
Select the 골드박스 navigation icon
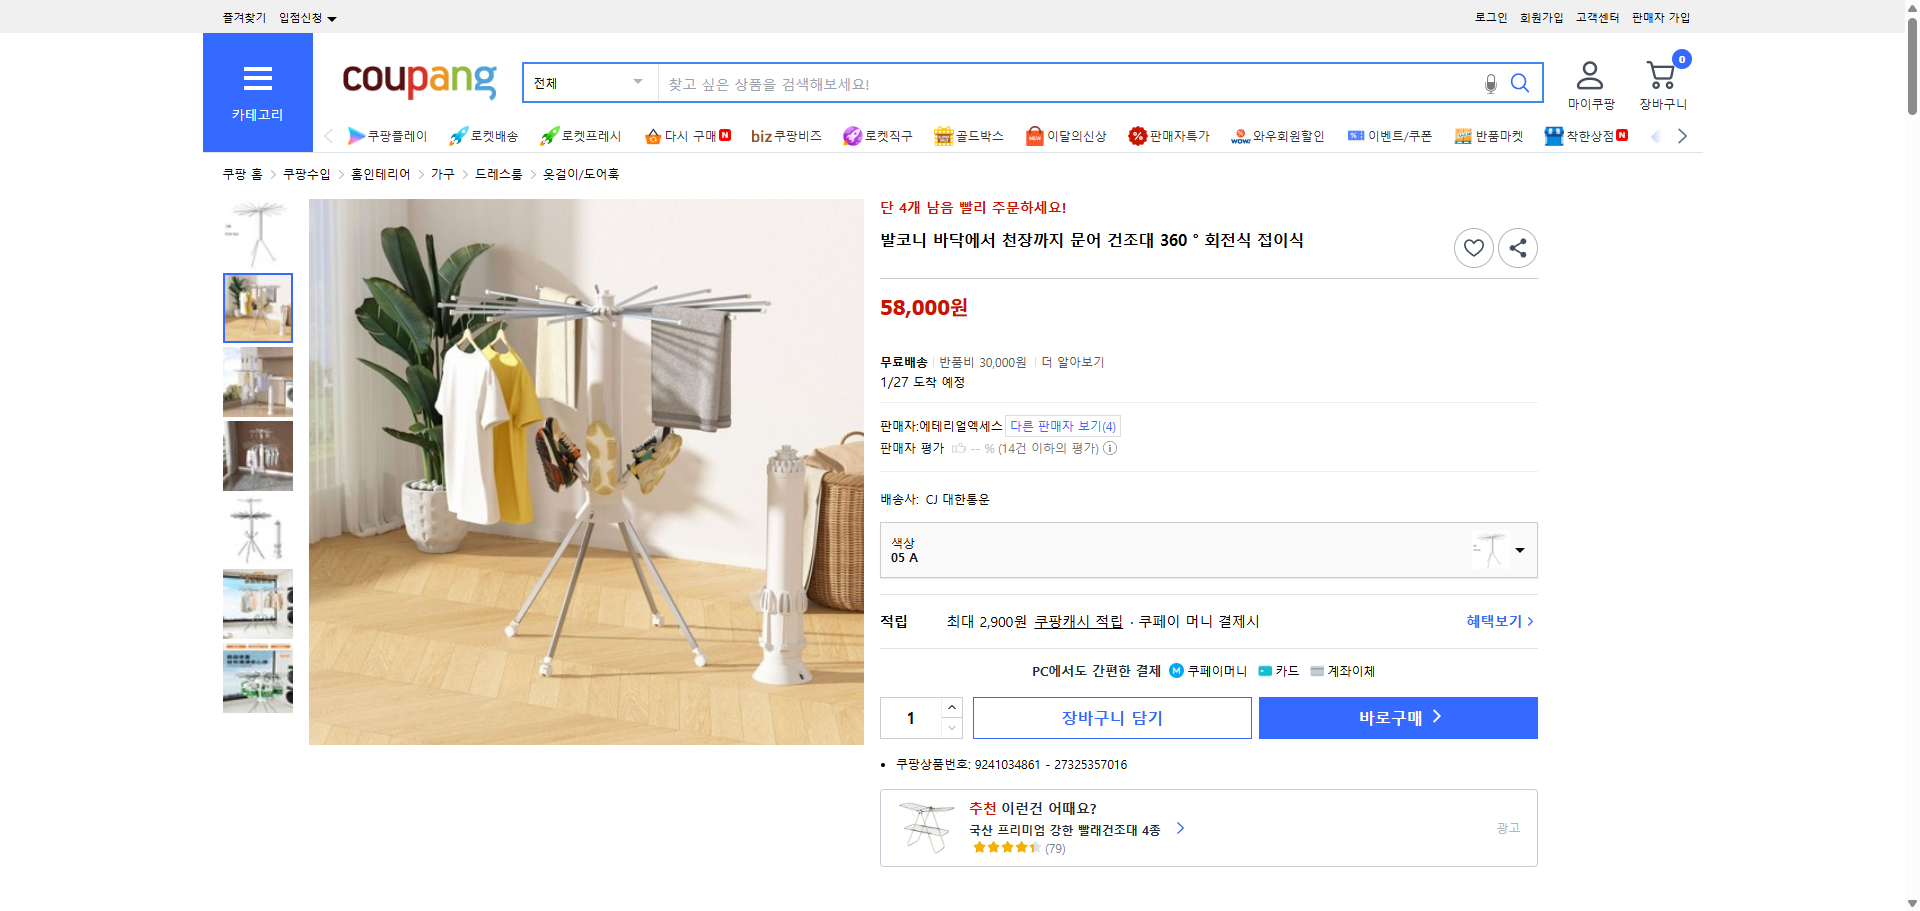(x=968, y=135)
